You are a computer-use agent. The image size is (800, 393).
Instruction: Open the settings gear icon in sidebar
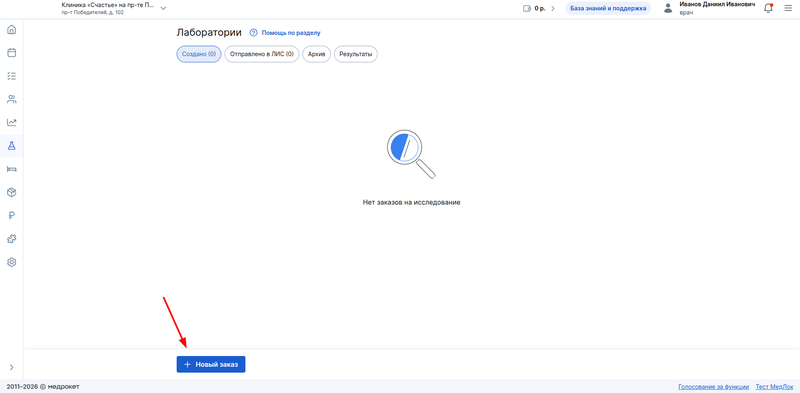click(11, 262)
